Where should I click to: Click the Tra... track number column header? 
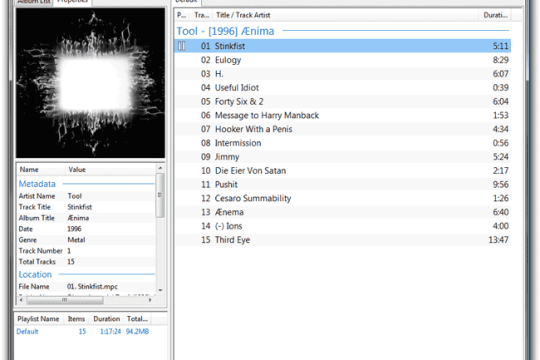[x=201, y=15]
